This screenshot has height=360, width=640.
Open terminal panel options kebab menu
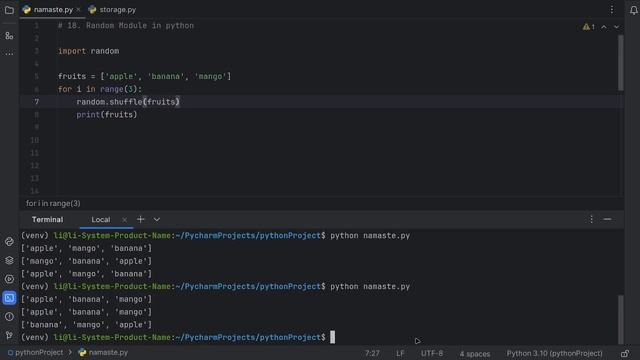591,219
